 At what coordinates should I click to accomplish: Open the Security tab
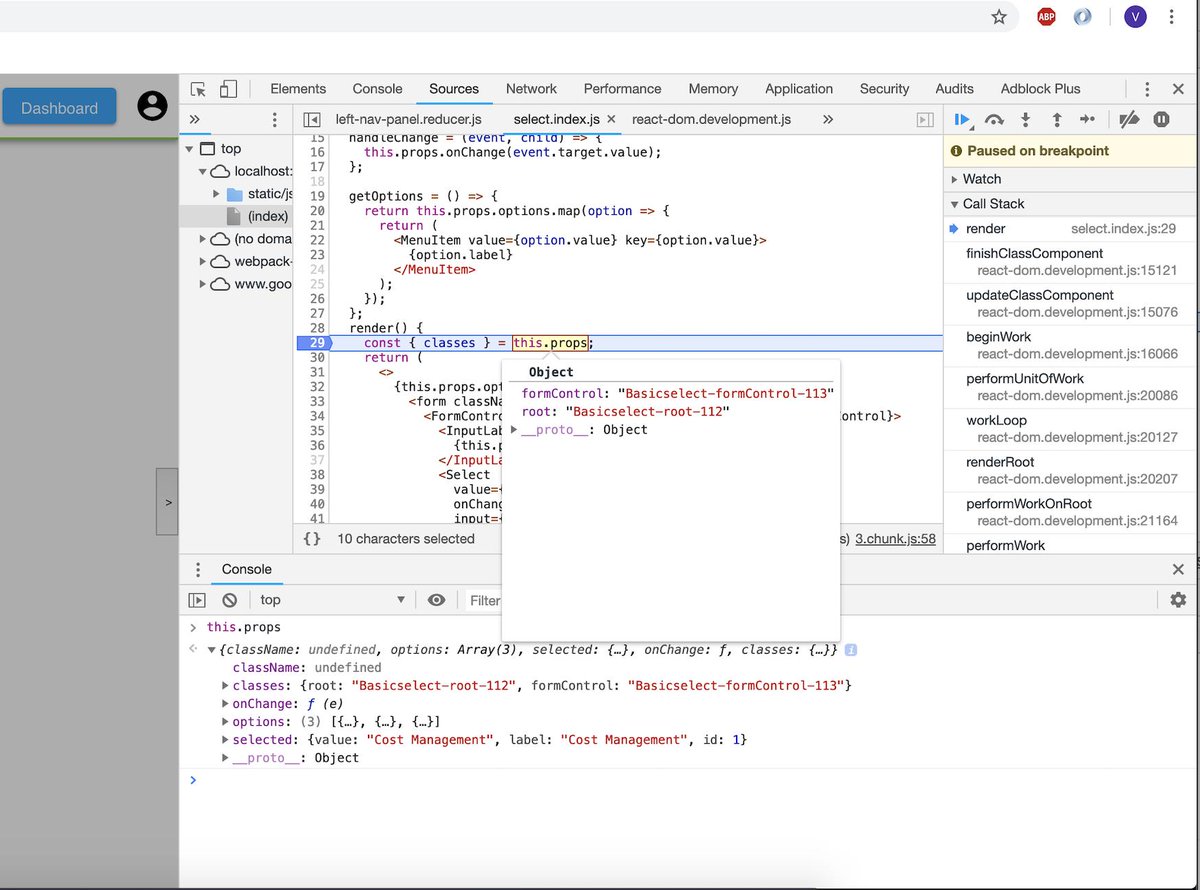pyautogui.click(x=885, y=89)
